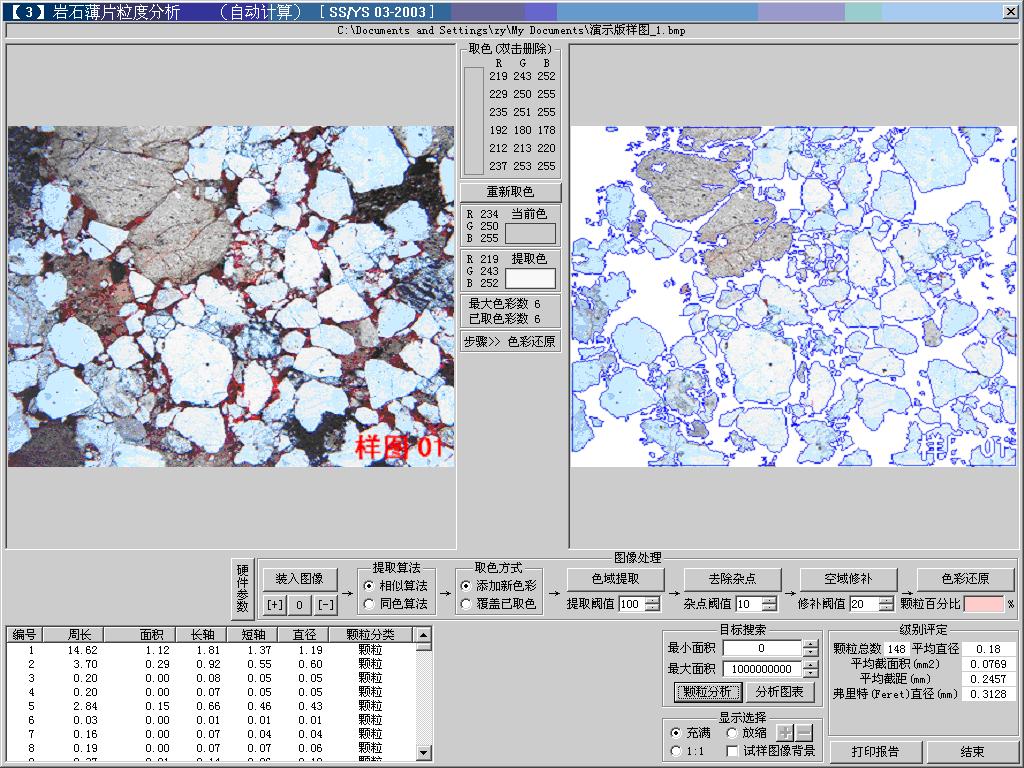Viewport: 1024px width, 768px height.
Task: Click the plus icon in 显示选择
Action: click(x=786, y=732)
